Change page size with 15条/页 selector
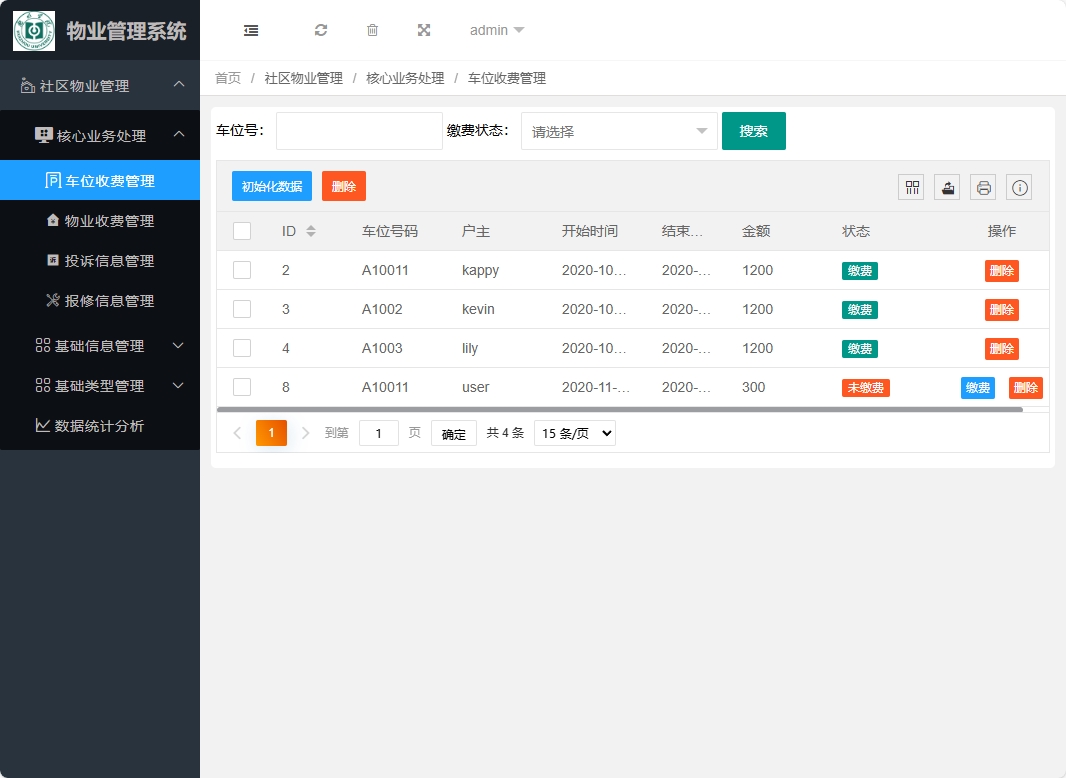1066x778 pixels. point(574,433)
